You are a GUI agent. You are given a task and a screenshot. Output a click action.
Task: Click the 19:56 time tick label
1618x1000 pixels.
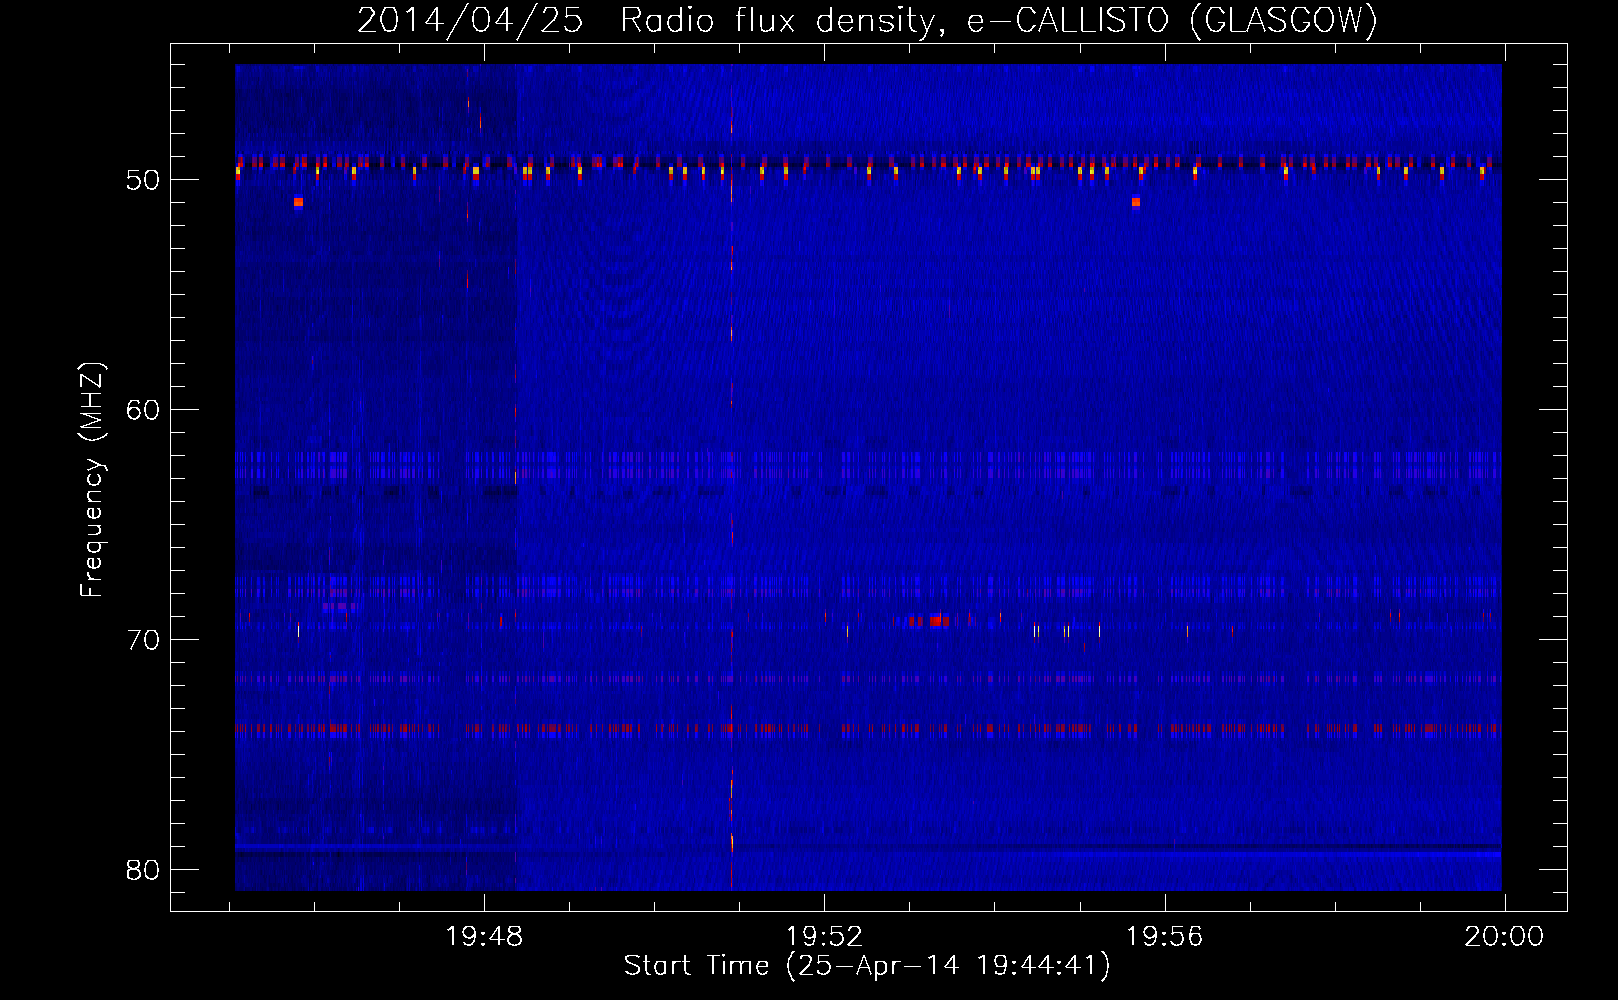point(1164,937)
